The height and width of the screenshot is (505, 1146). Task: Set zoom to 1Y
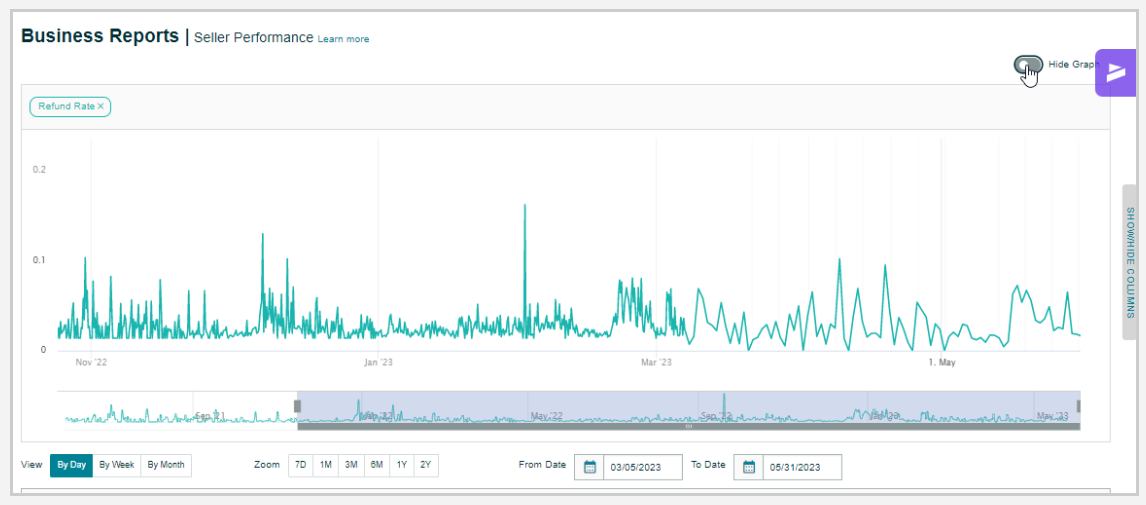(x=401, y=466)
